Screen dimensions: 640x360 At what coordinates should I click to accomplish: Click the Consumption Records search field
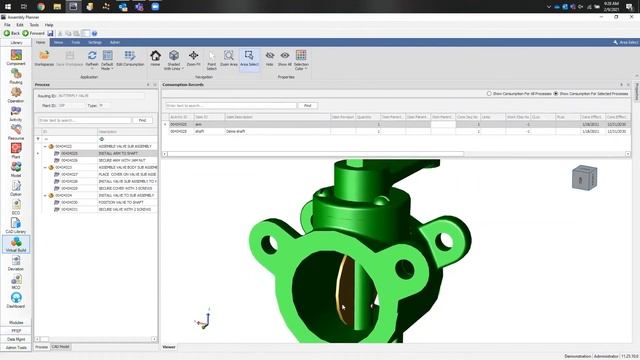(231, 106)
